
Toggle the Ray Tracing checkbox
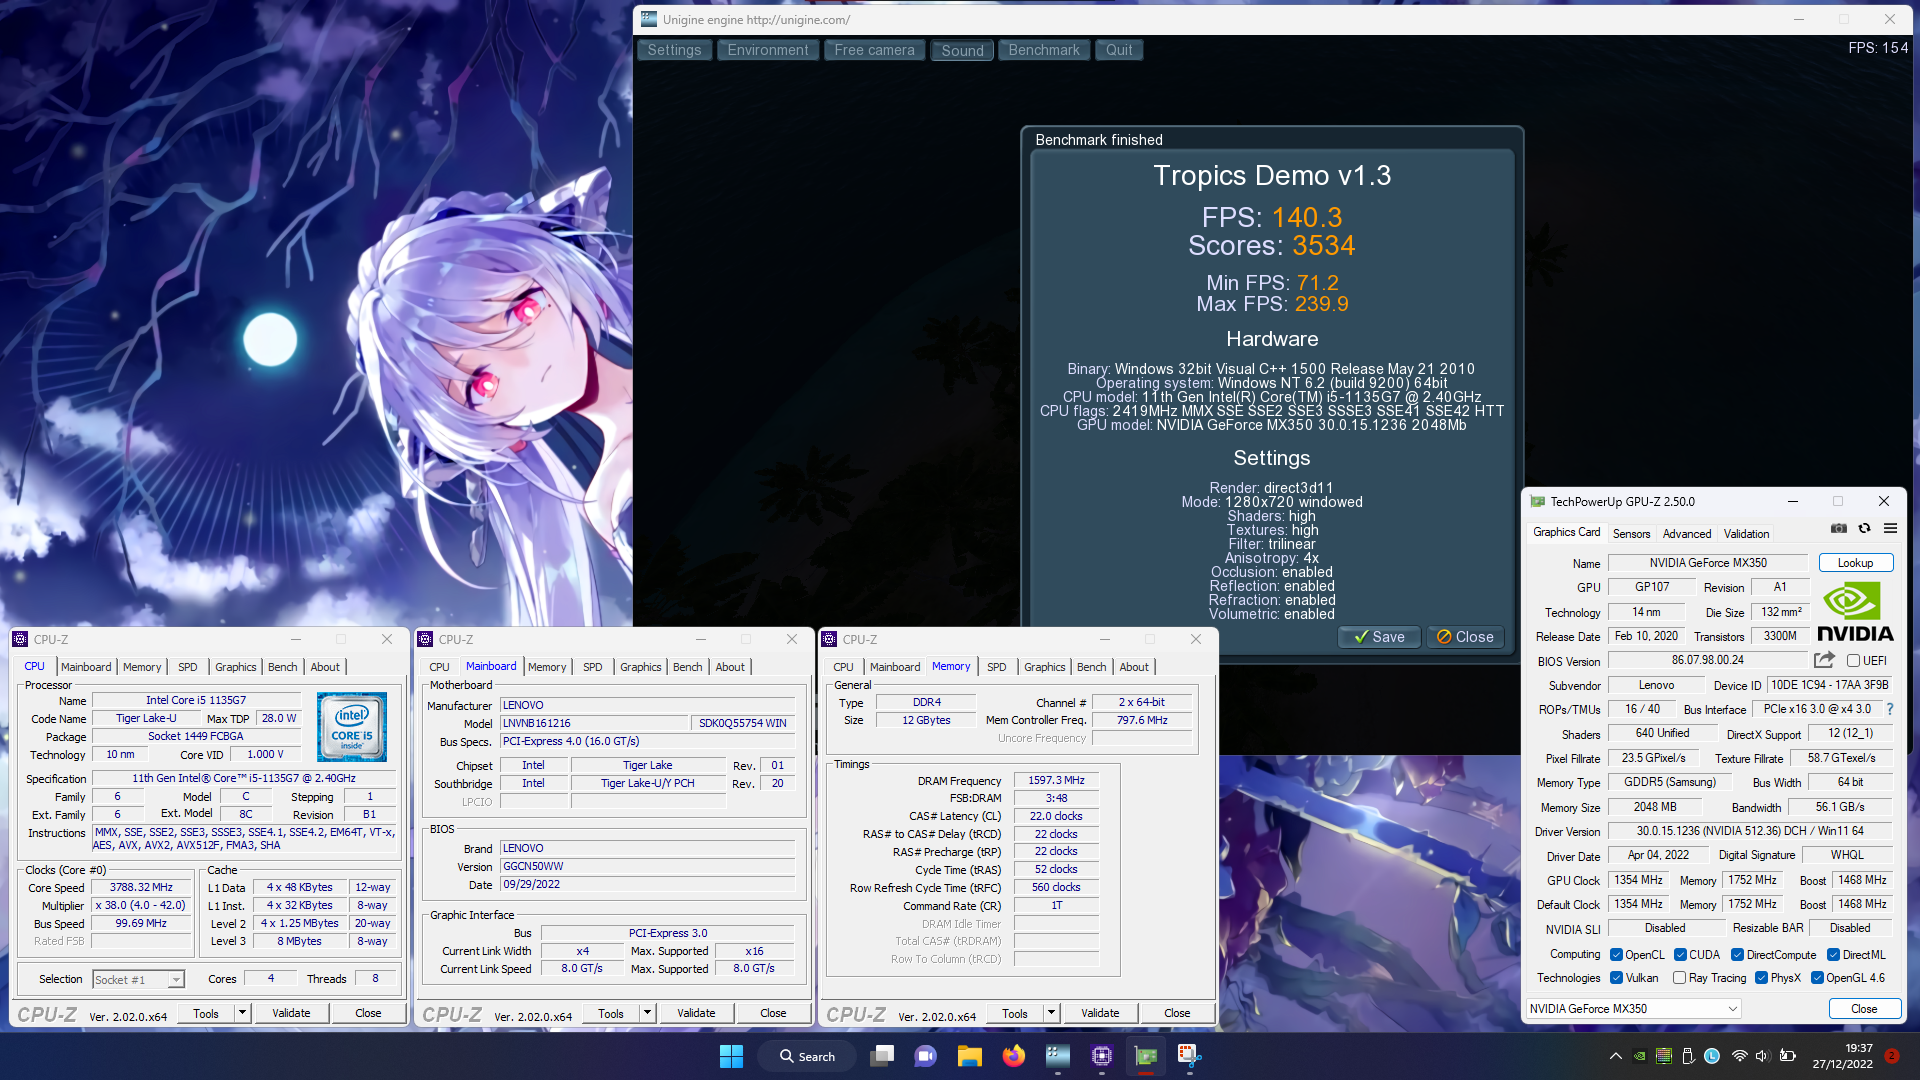1679,978
